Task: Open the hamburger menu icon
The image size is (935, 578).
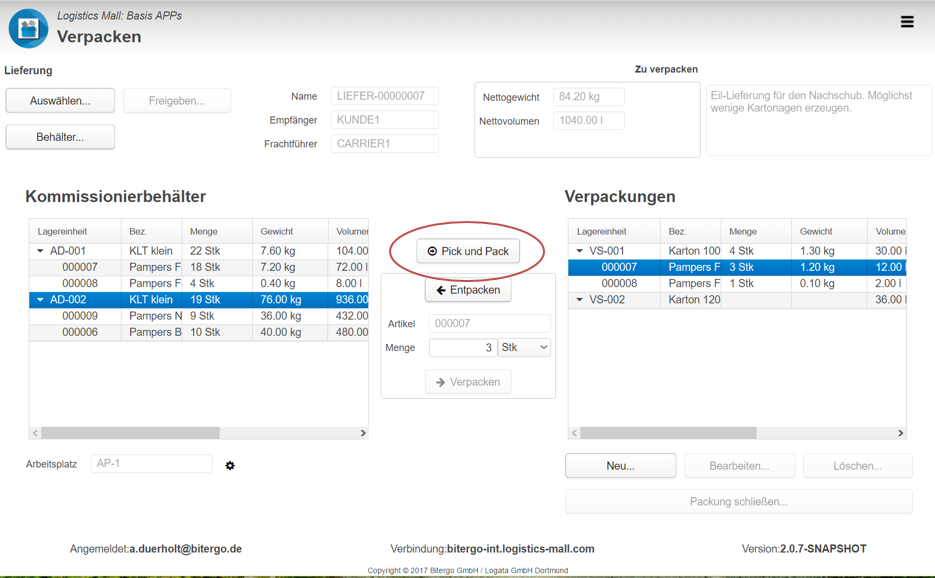Action: click(907, 22)
